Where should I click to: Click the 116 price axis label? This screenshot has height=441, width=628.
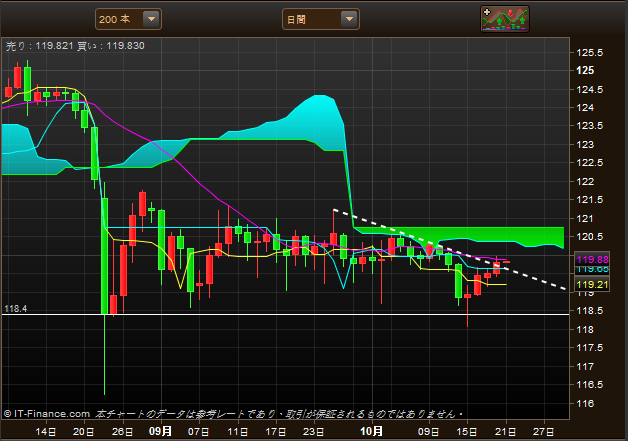click(585, 403)
